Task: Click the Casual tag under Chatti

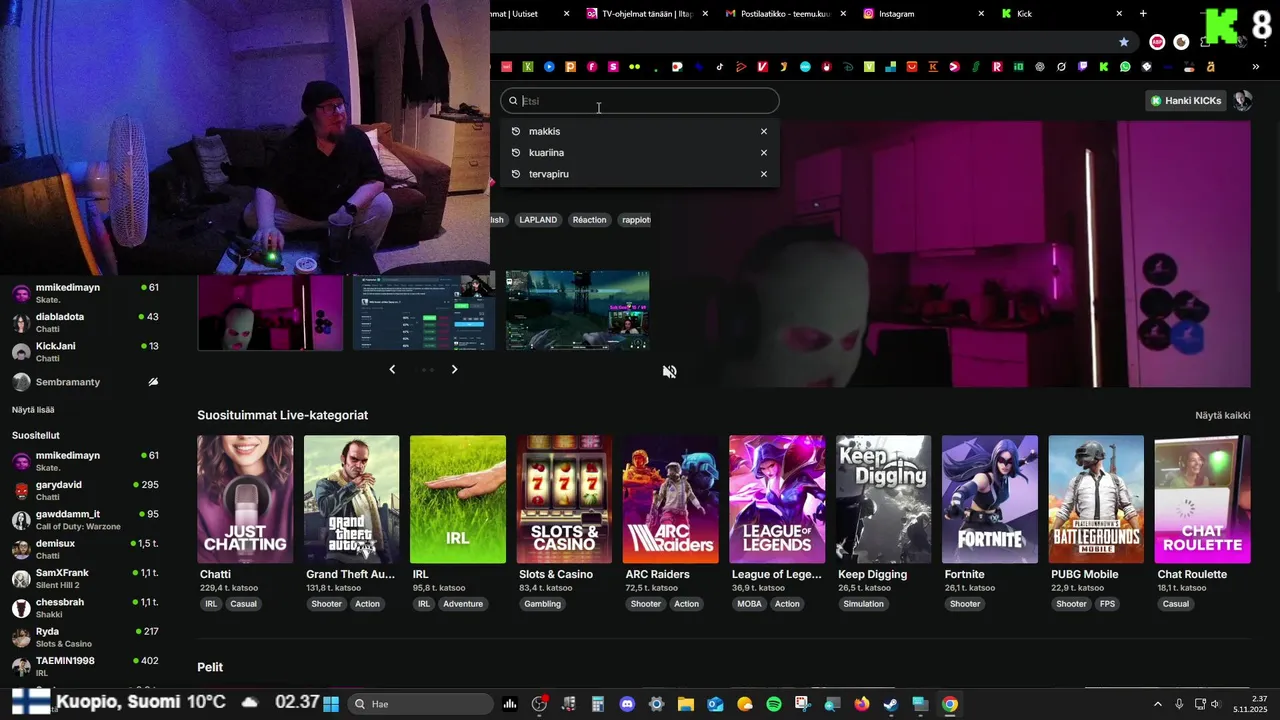Action: (x=243, y=604)
